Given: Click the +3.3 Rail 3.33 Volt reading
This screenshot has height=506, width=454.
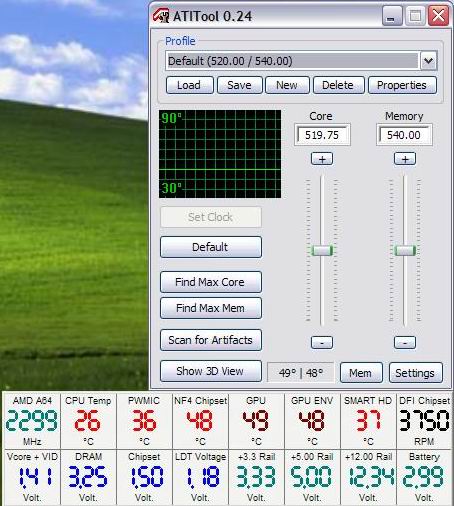Looking at the screenshot, I should point(256,477).
